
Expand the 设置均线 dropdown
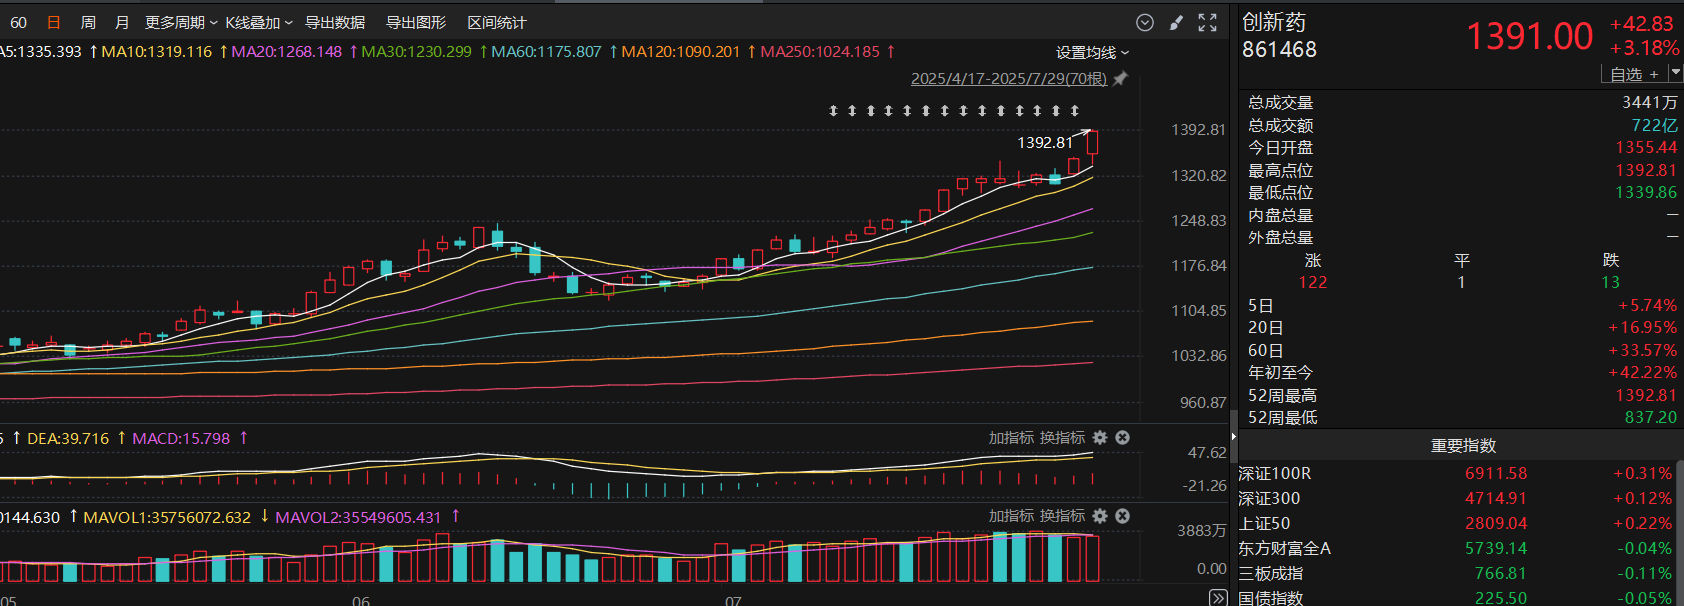coord(1092,52)
